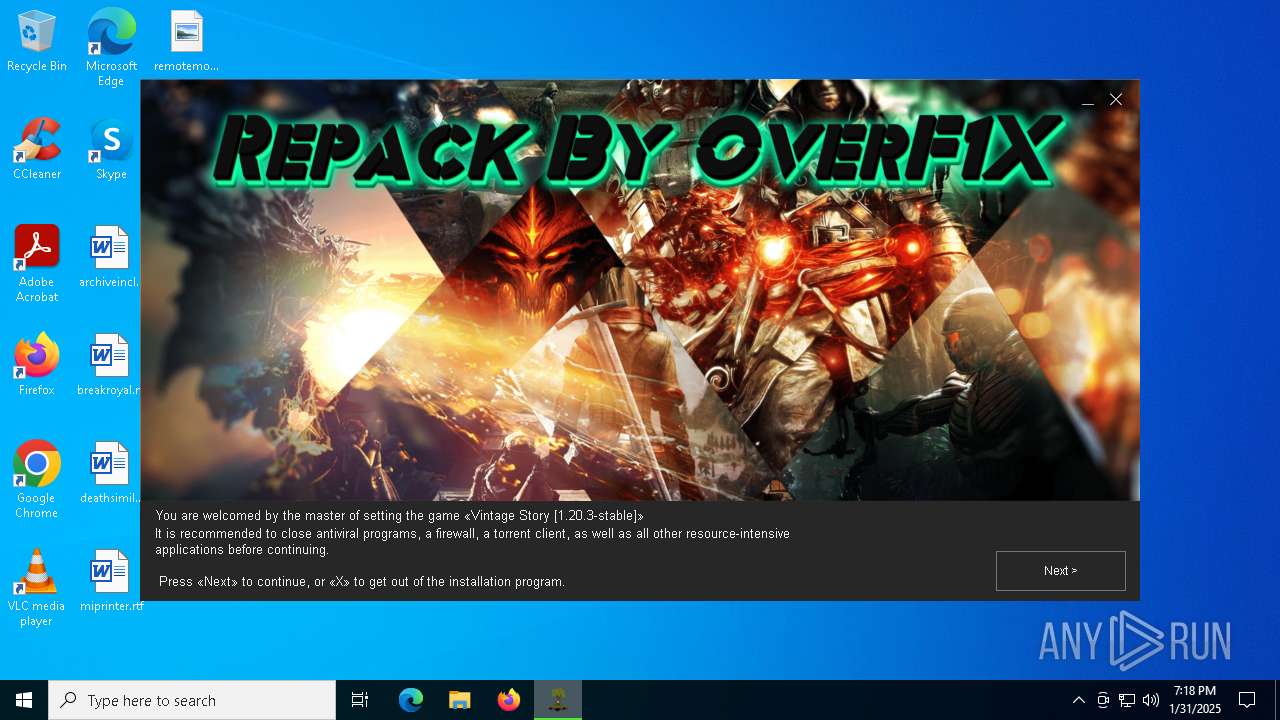Minimize the repack installer window
The image size is (1280, 720).
tap(1088, 100)
